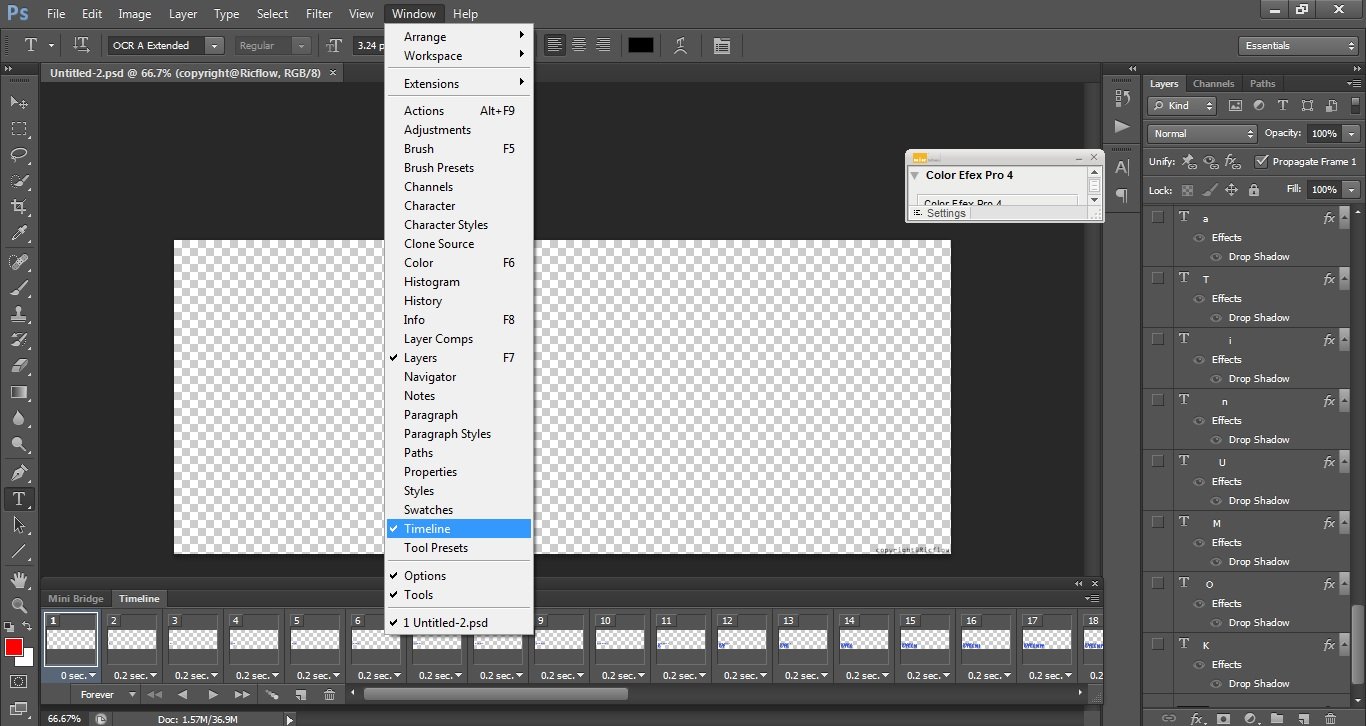Screen dimensions: 1366x726
Task: Toggle Lock all on the layer
Action: click(x=1254, y=190)
